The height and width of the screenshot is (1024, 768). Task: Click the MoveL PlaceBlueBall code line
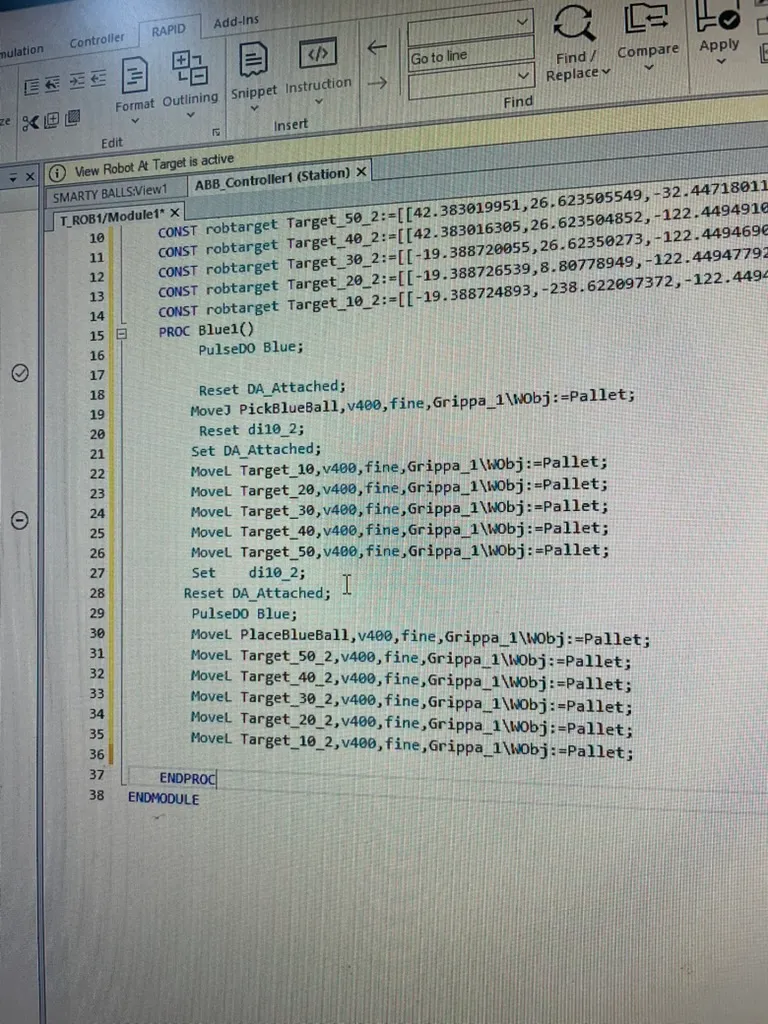tap(420, 637)
